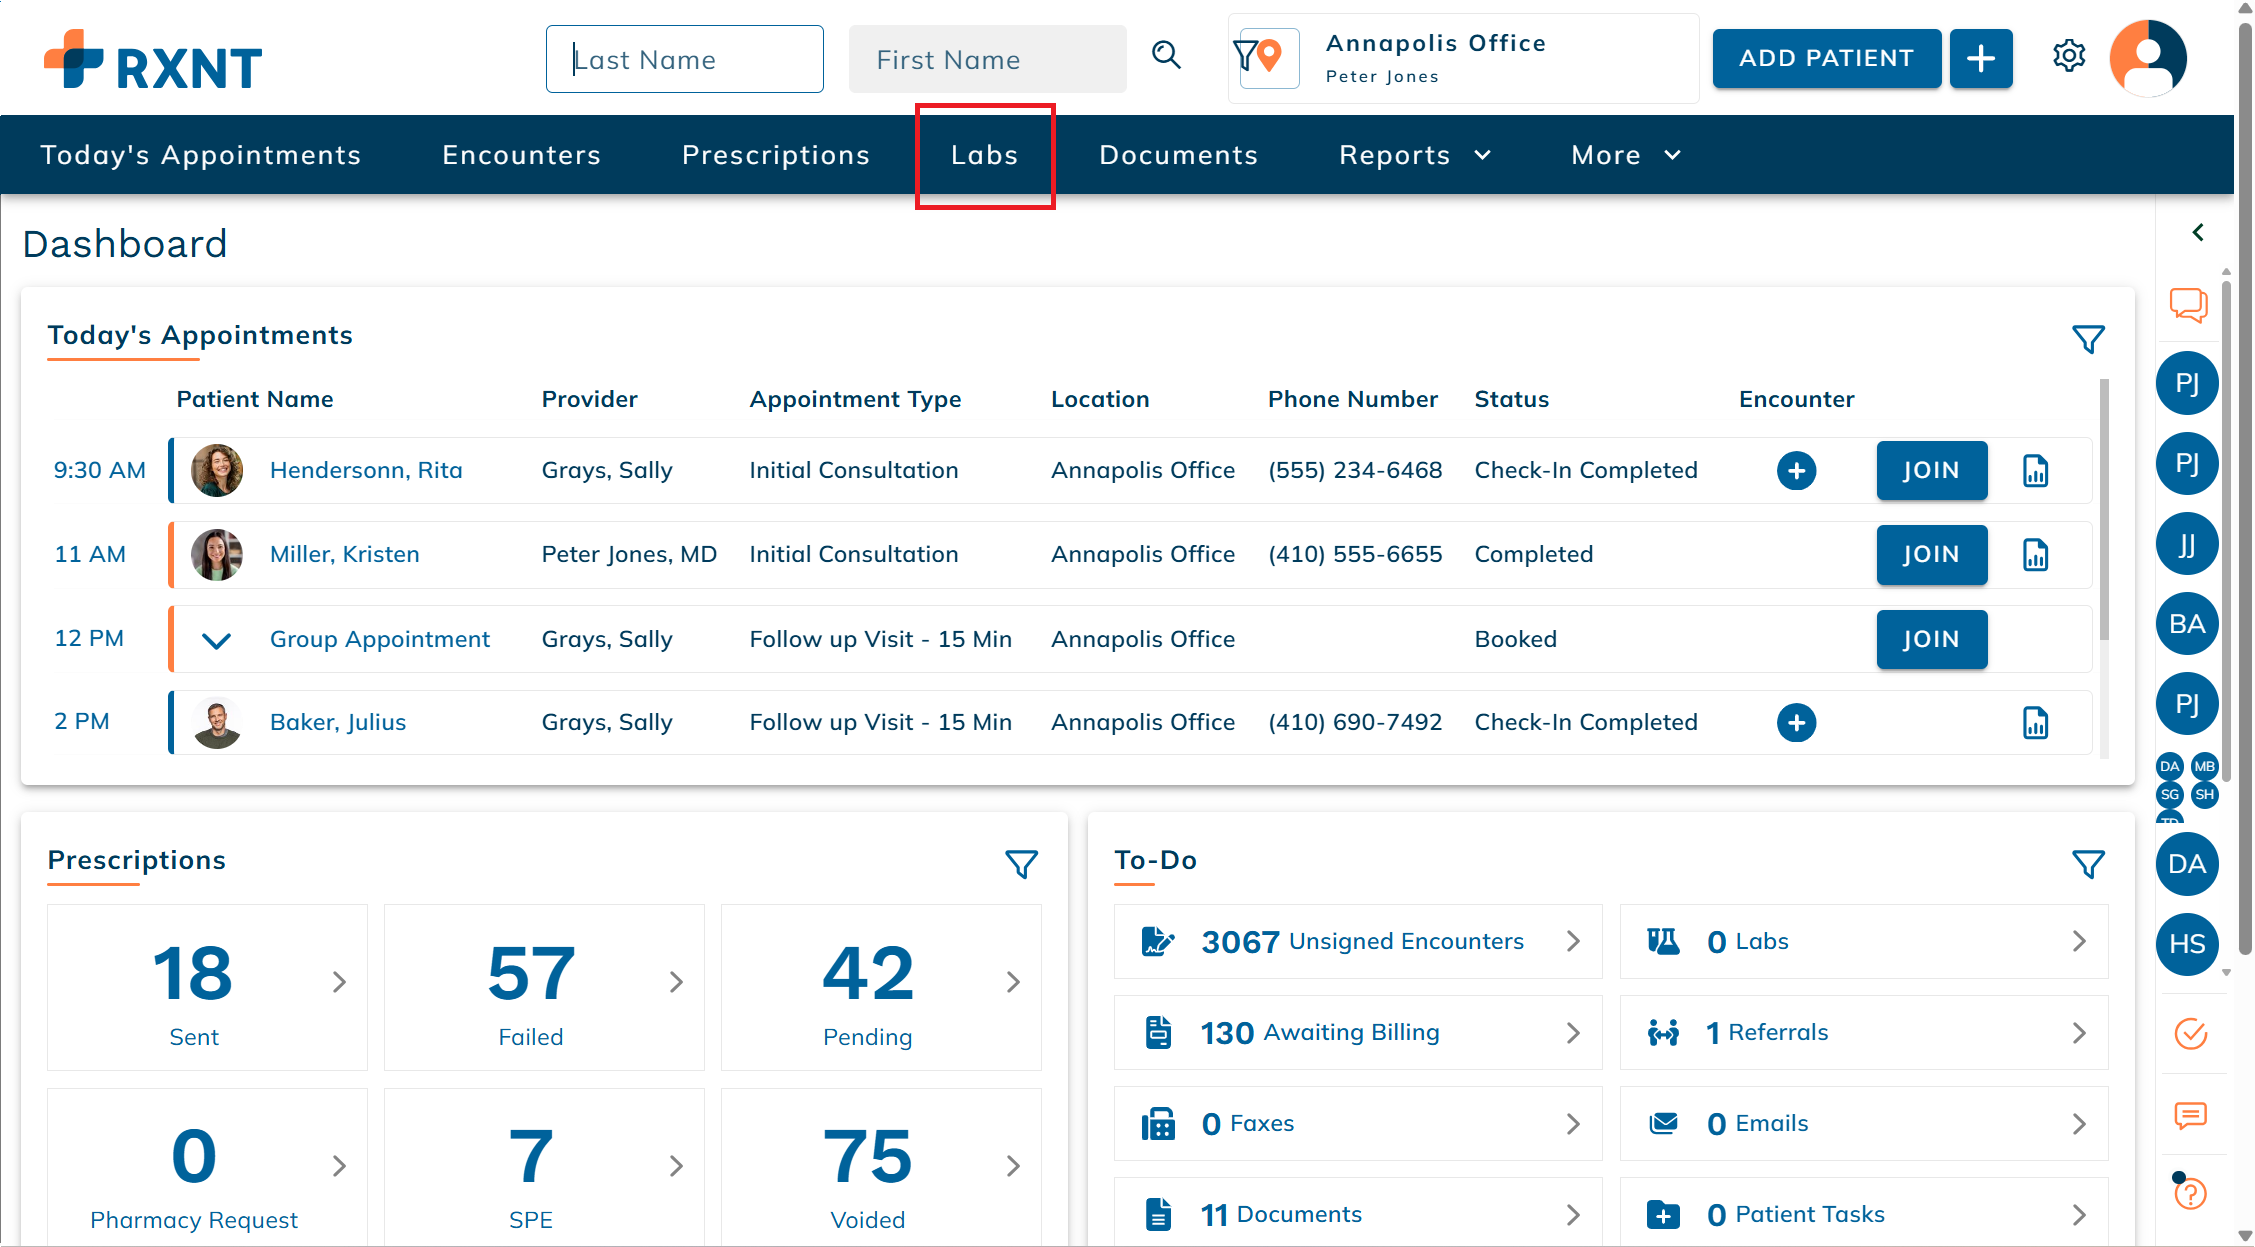Open settings gear icon
Screen dimensions: 2255x1247
click(2068, 56)
